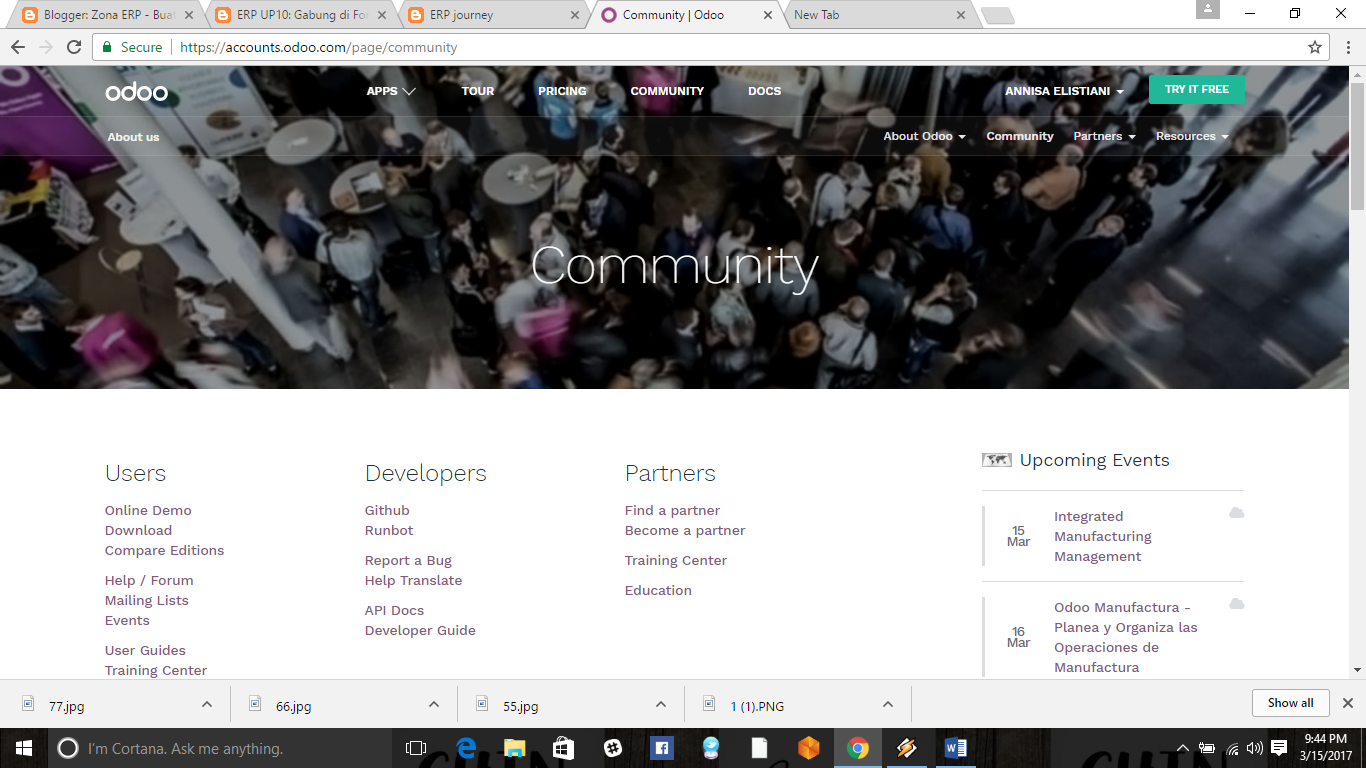The width and height of the screenshot is (1366, 768).
Task: Open the Runbot link
Action: pyautogui.click(x=389, y=530)
